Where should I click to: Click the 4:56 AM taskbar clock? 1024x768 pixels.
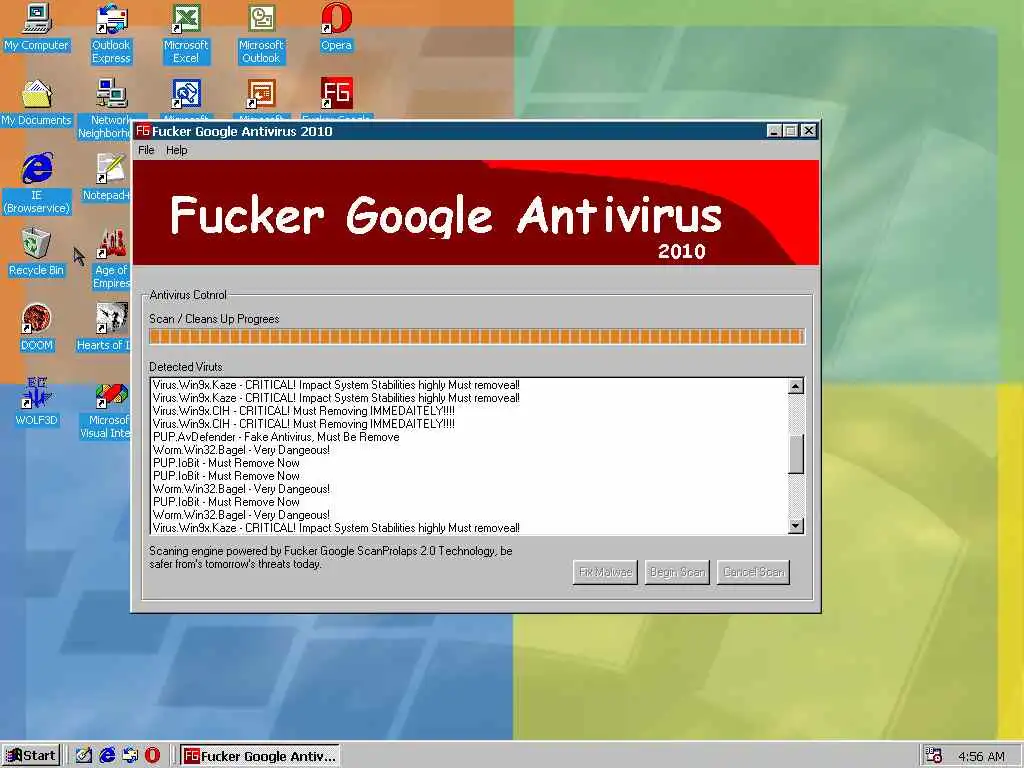981,756
